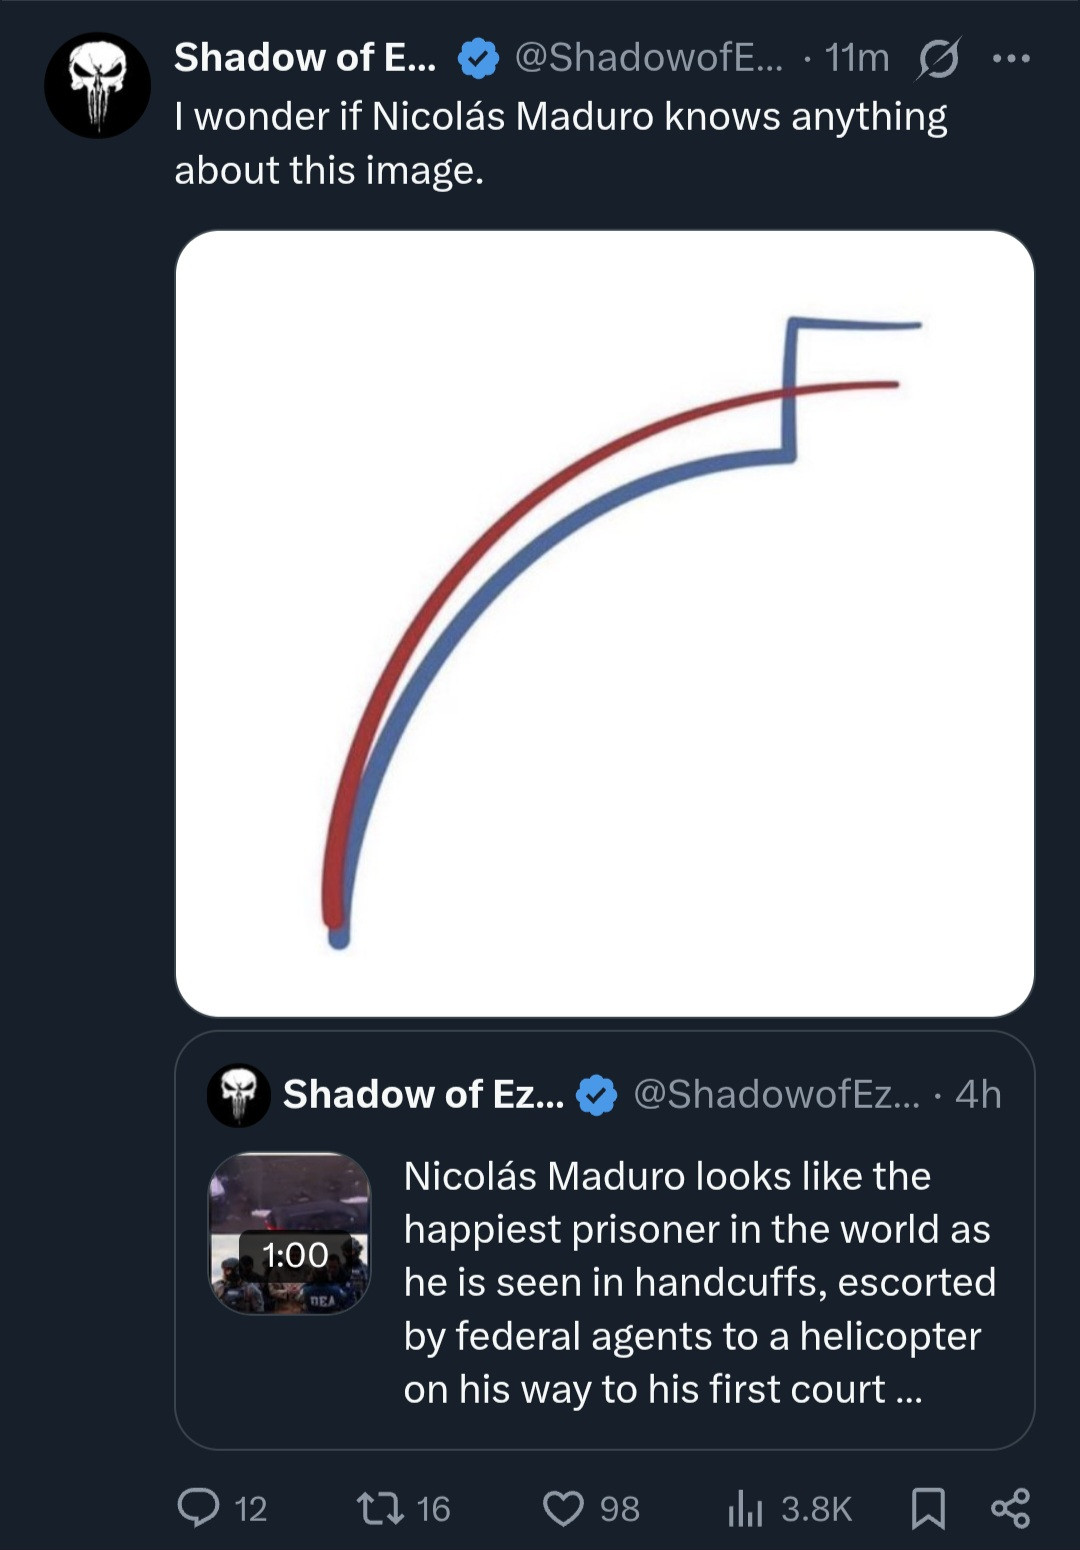Open the quoted post text about Maduro
The width and height of the screenshot is (1080, 1550).
click(698, 1282)
